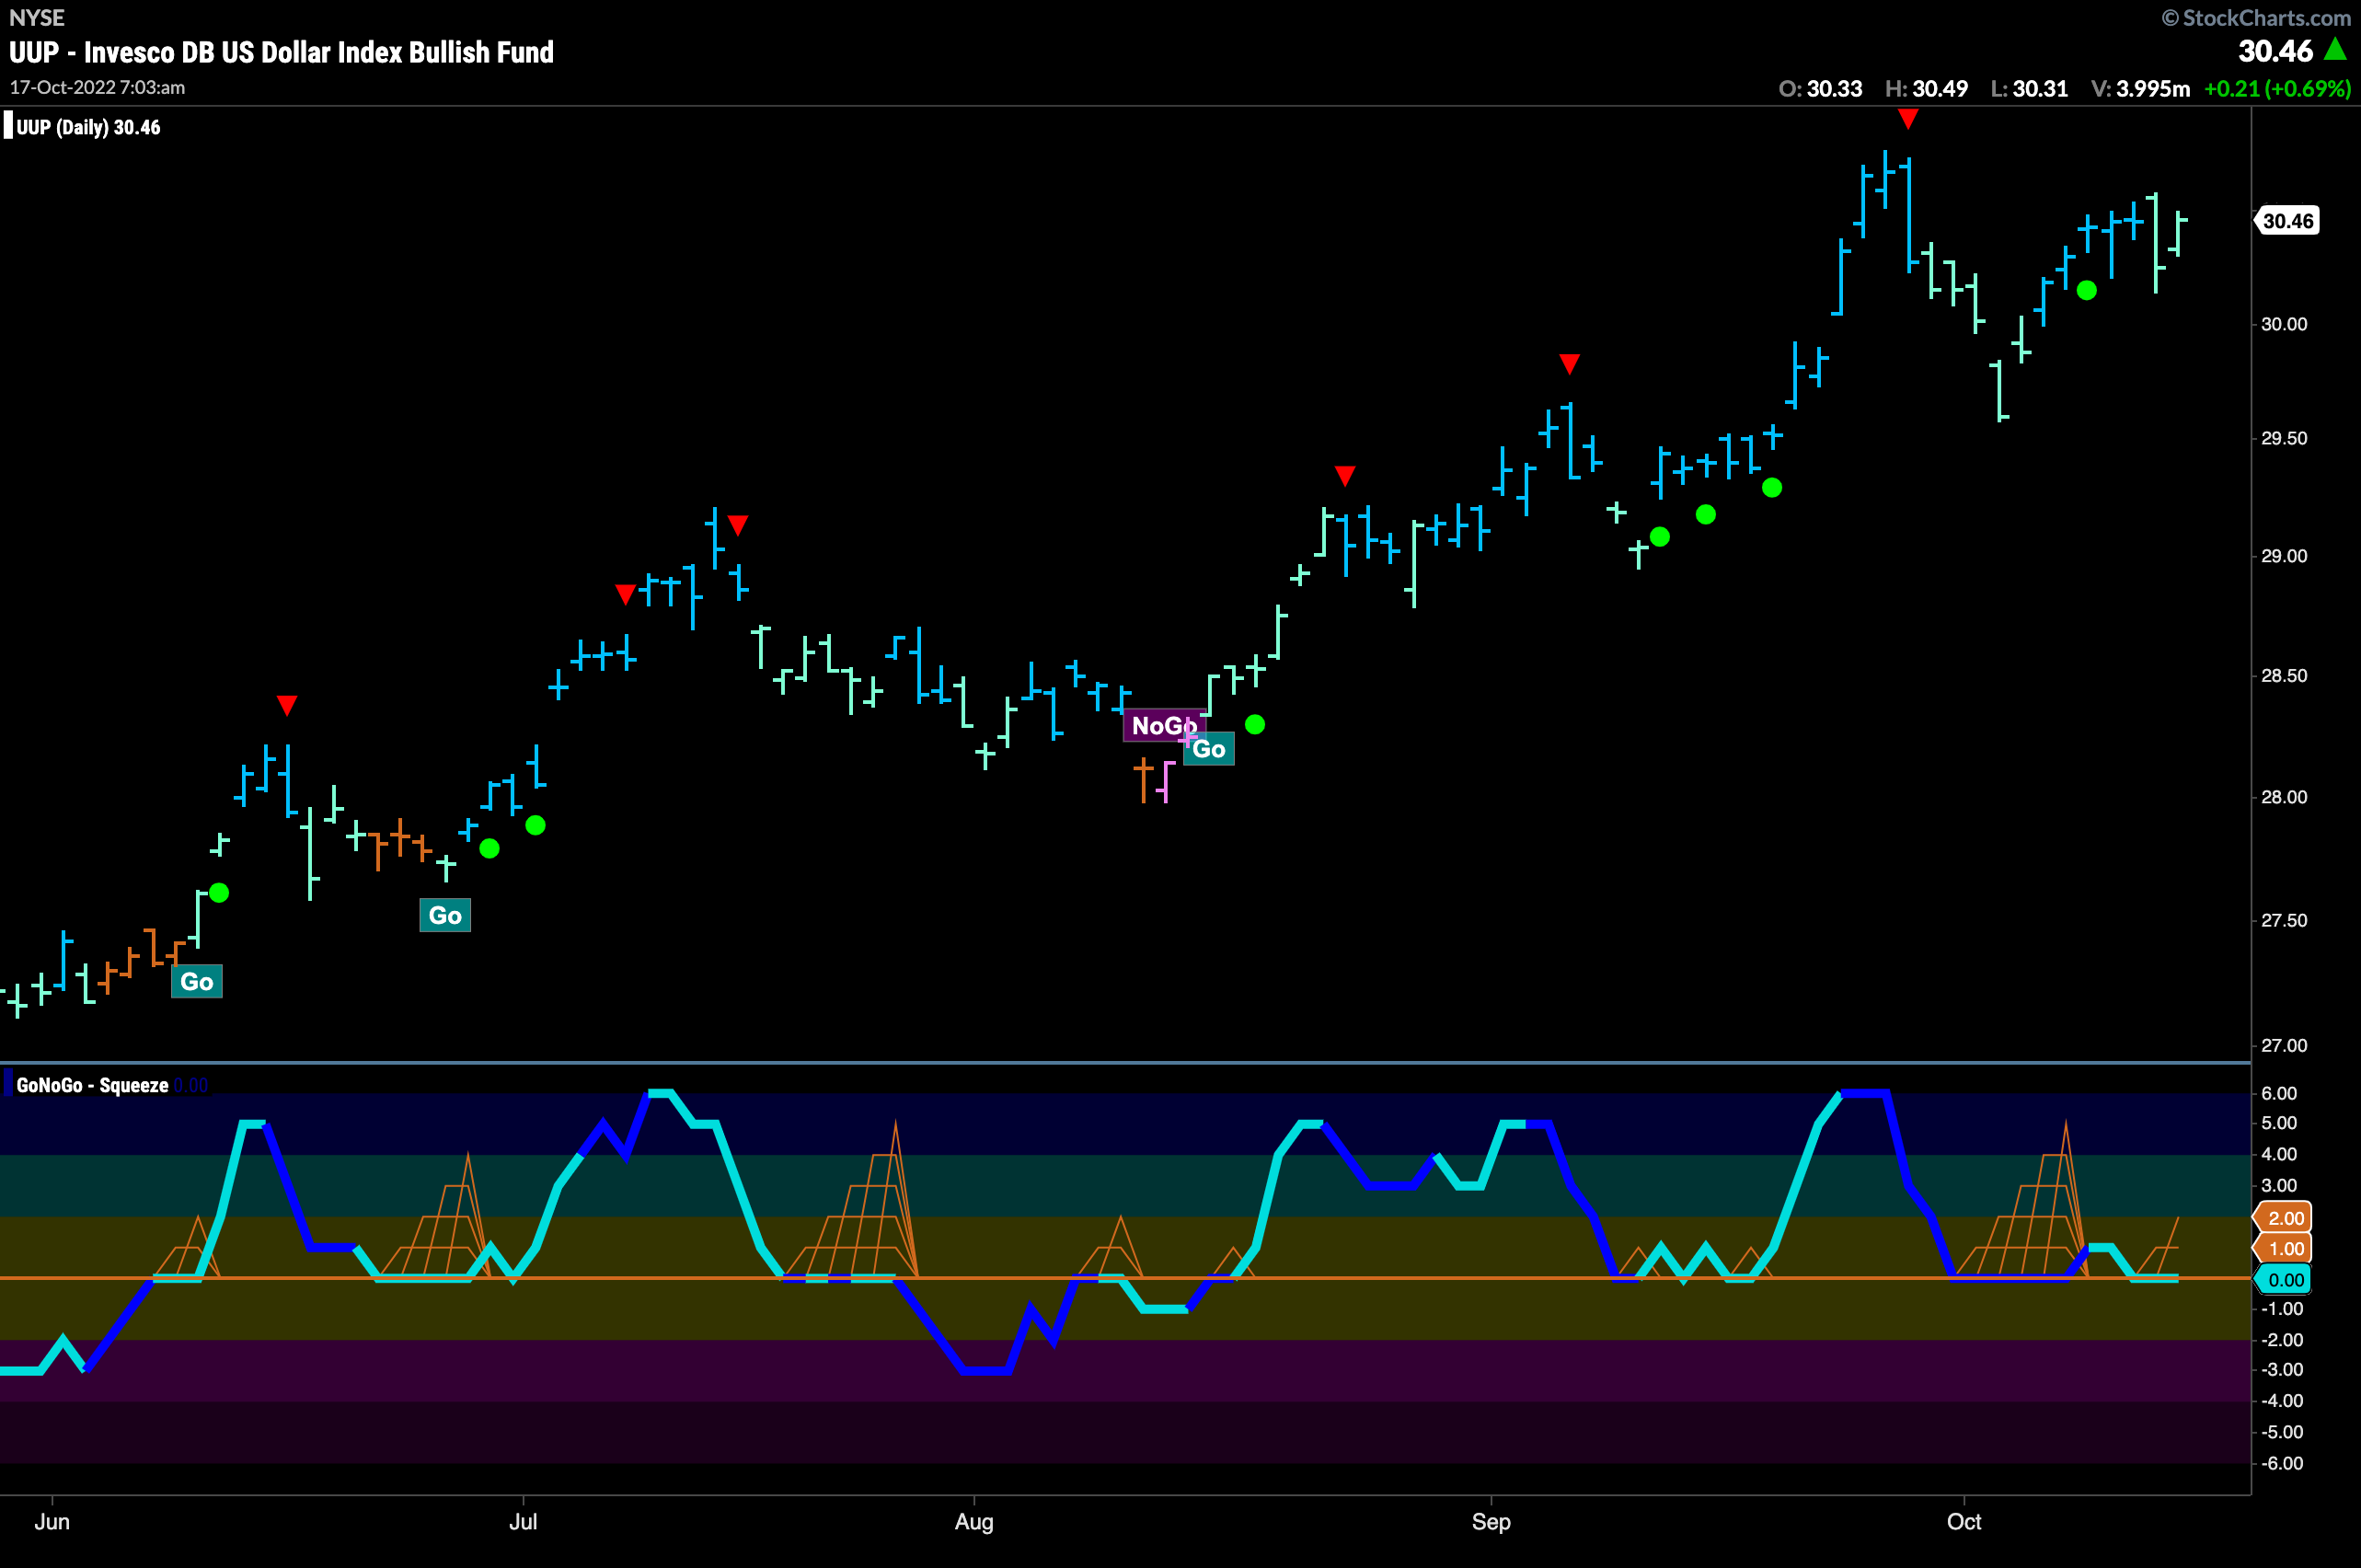Click the 27.00 price axis label

pos(2284,1045)
